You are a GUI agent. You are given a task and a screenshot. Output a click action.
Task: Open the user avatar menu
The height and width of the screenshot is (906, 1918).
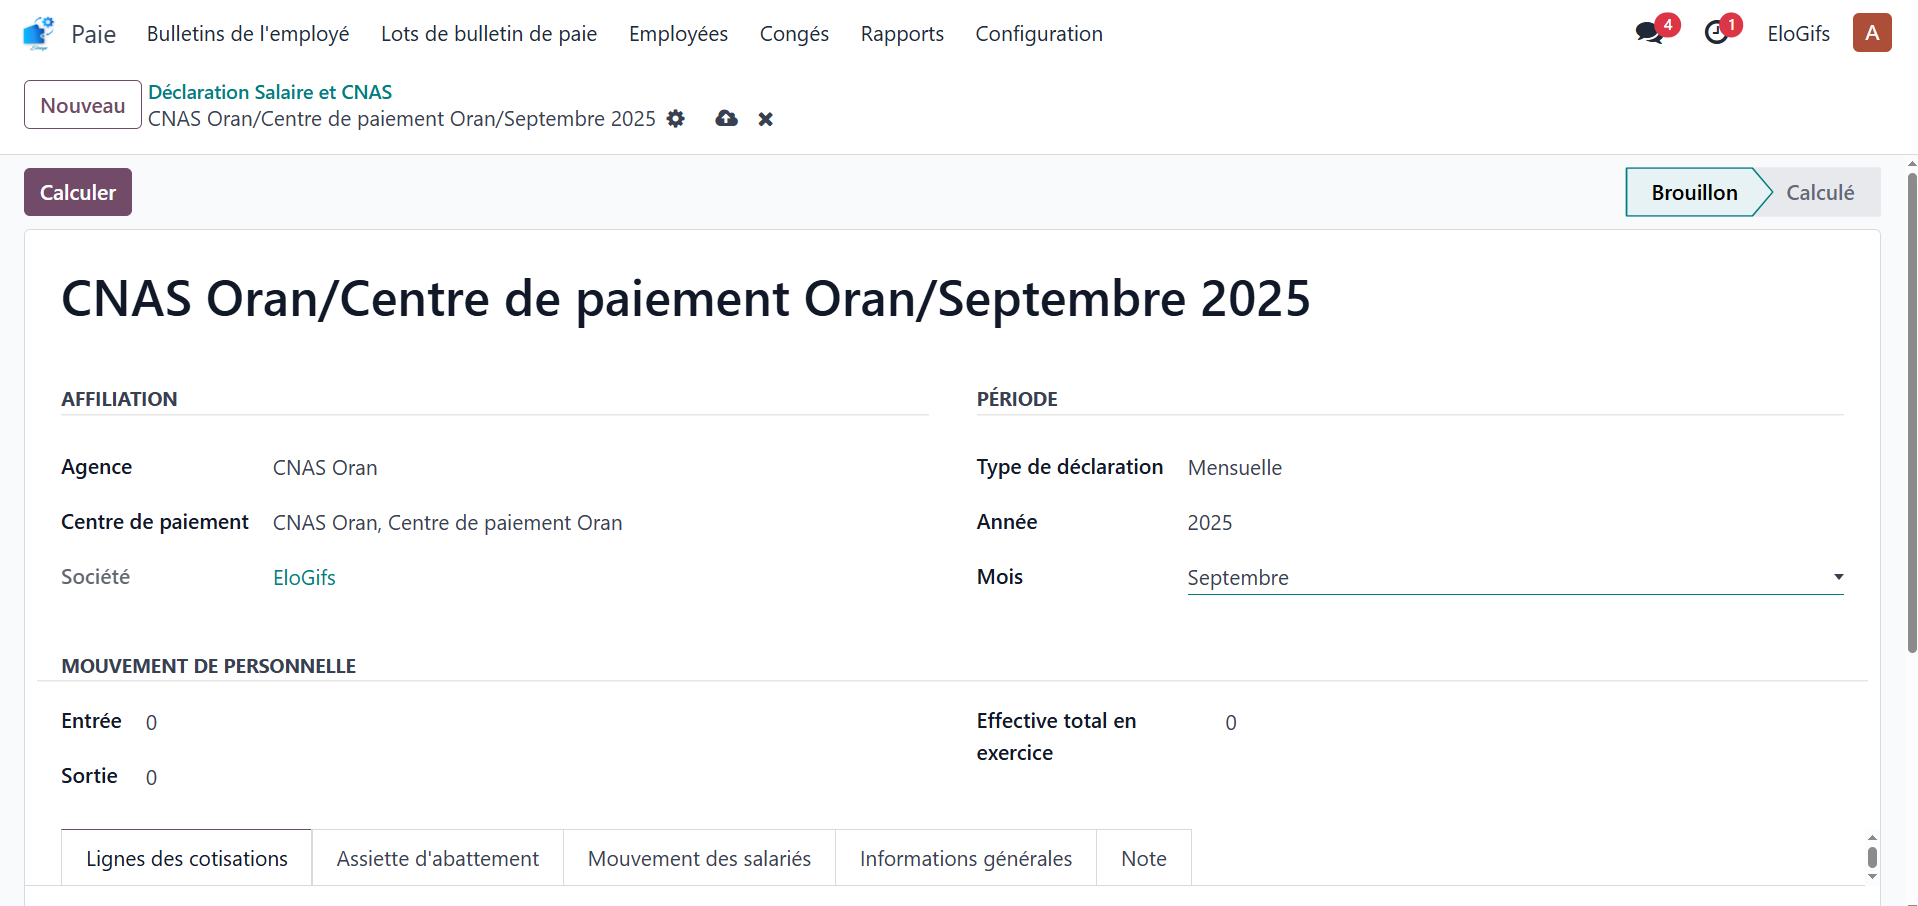1872,32
